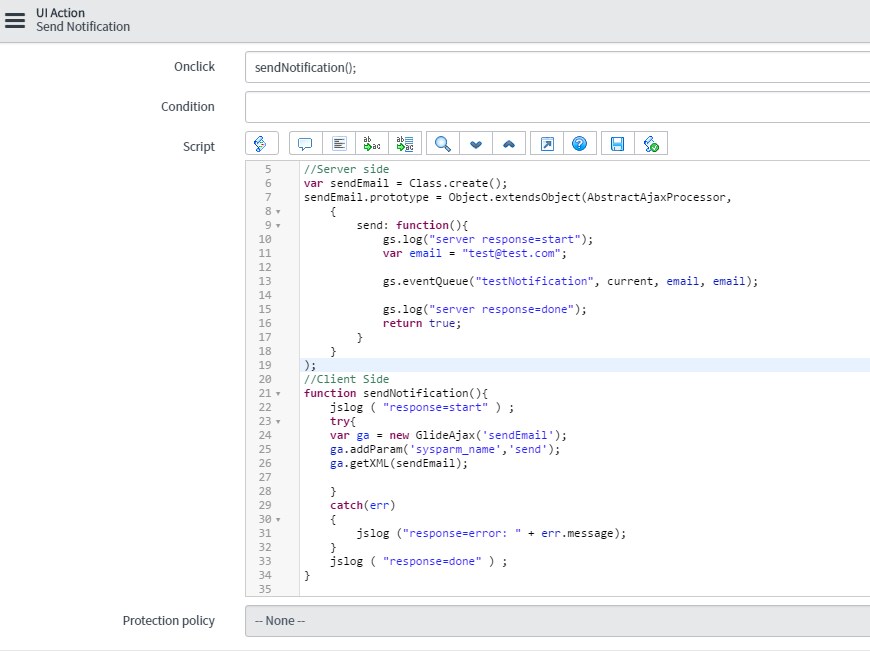Collapse the code fold at line 8
The height and width of the screenshot is (652, 870).
pos(278,211)
